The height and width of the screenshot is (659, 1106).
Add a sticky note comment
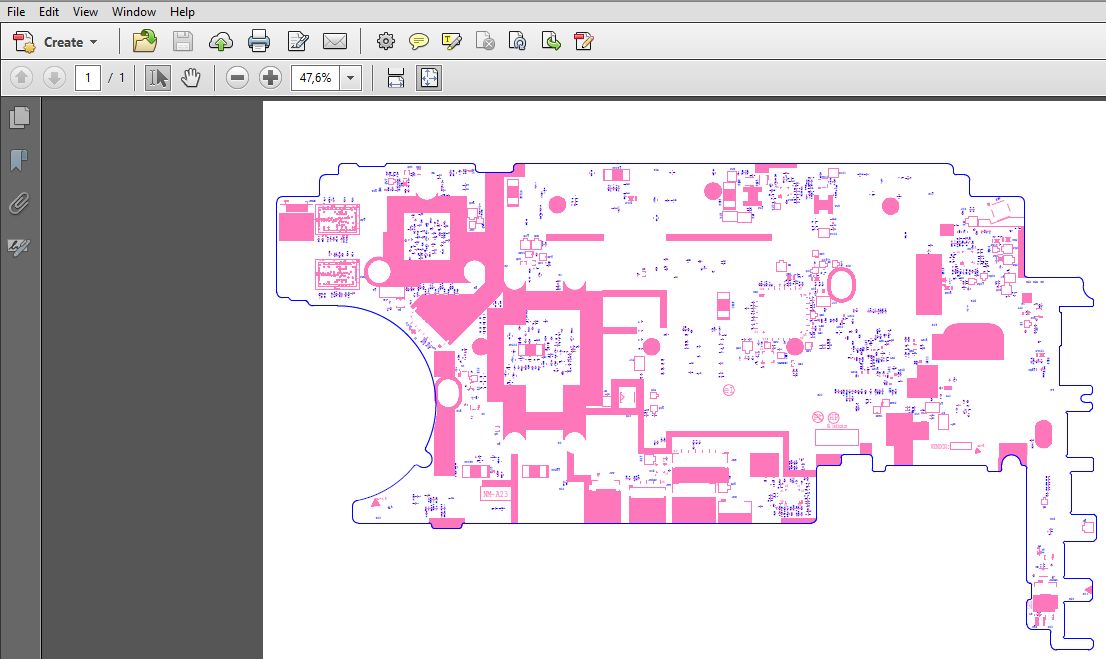click(x=419, y=42)
